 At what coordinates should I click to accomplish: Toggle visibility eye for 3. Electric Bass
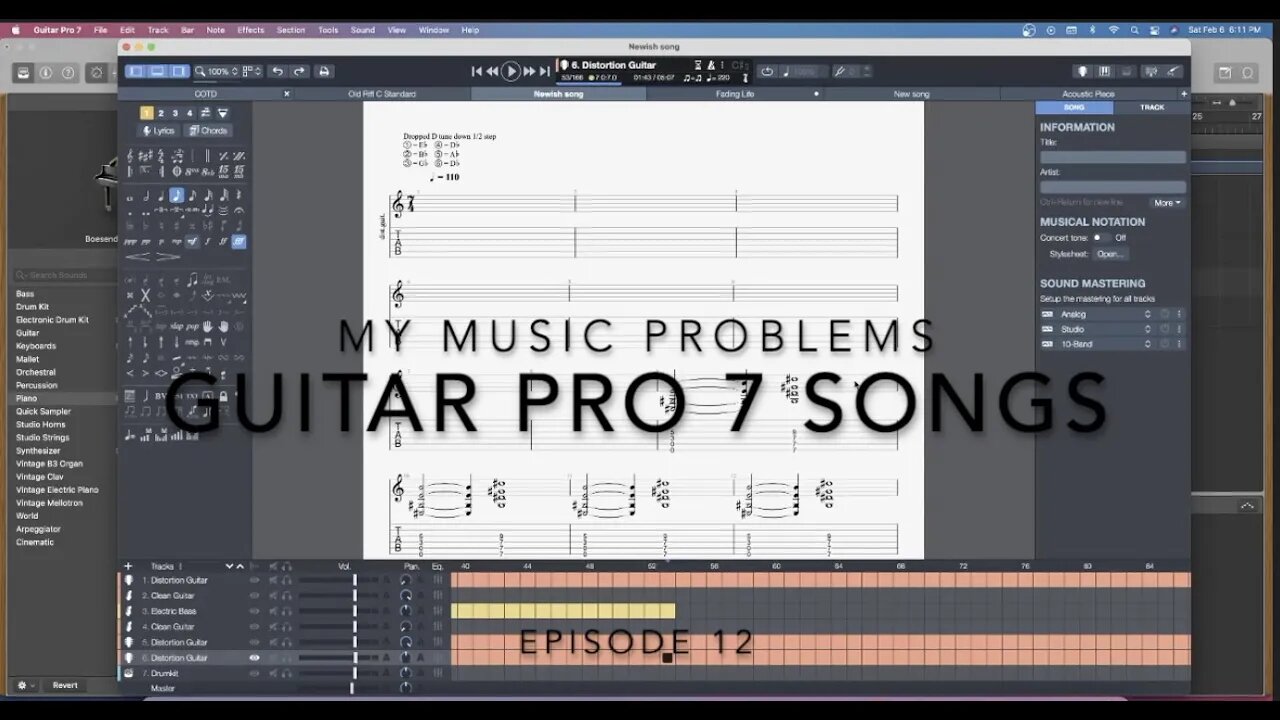pyautogui.click(x=254, y=611)
